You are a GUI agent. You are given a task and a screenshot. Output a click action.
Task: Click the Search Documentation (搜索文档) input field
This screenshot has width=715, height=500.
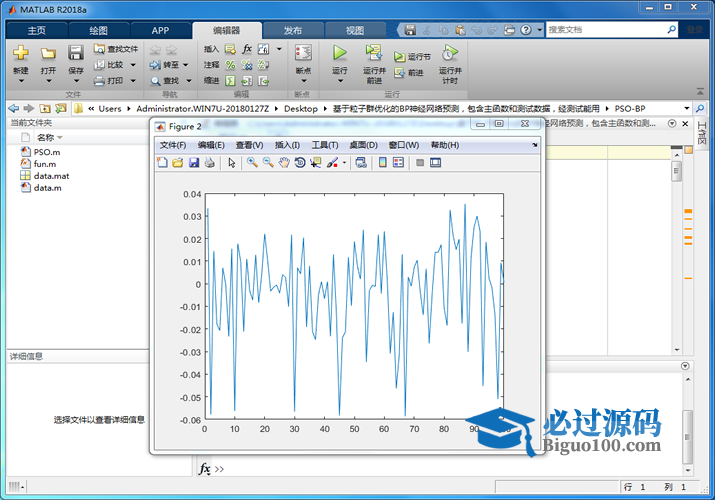pyautogui.click(x=606, y=30)
